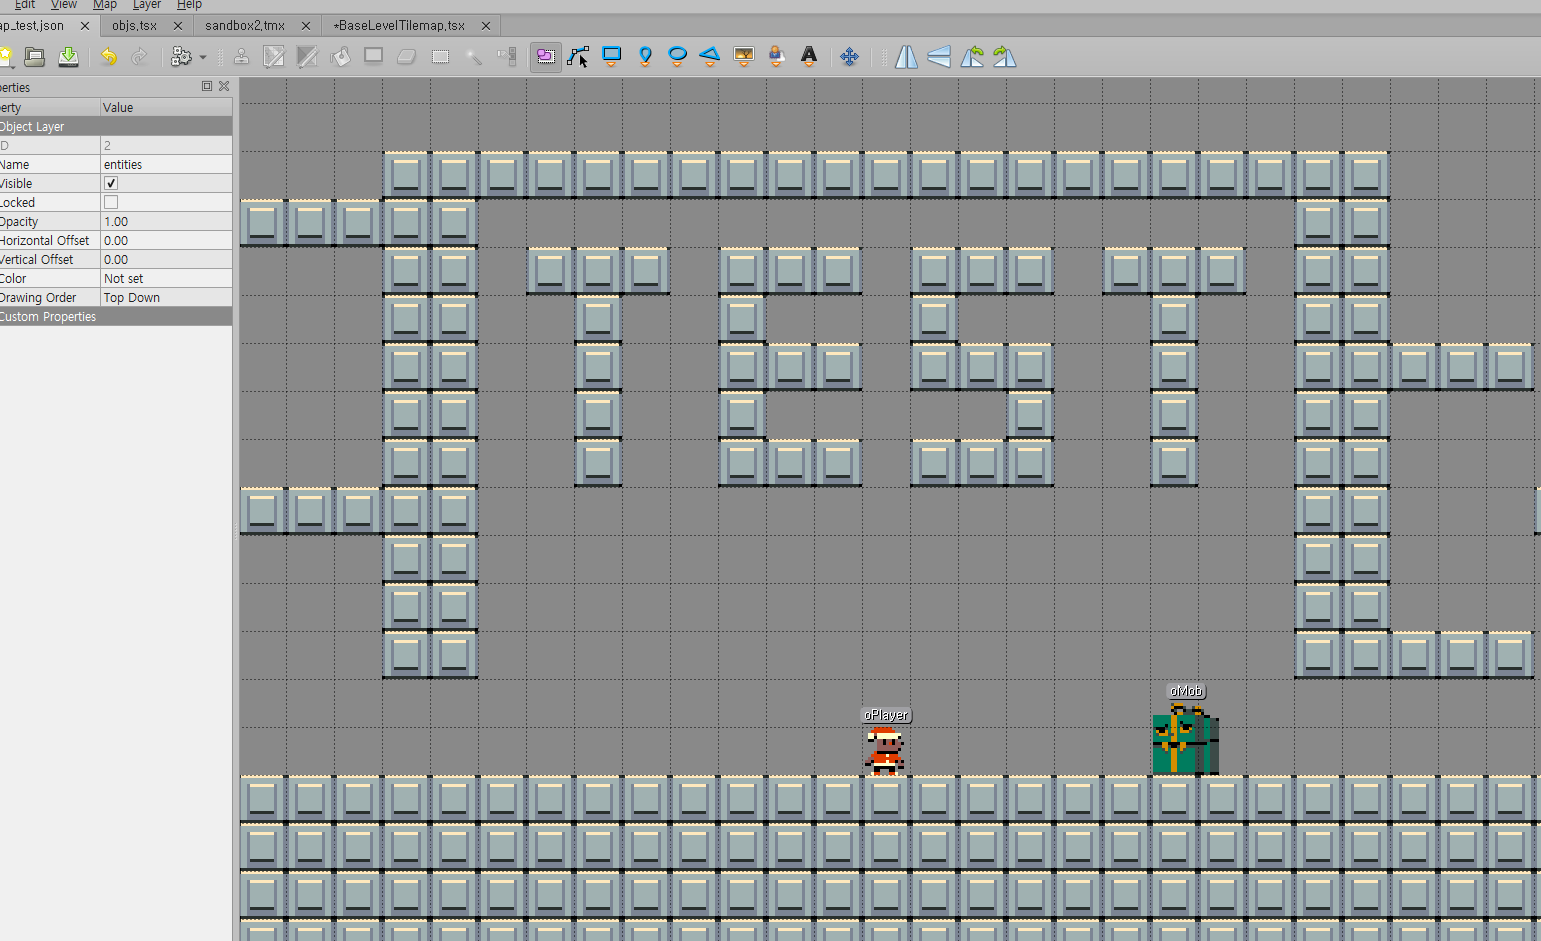Select the Eraser tool
1541x941 pixels.
406,57
